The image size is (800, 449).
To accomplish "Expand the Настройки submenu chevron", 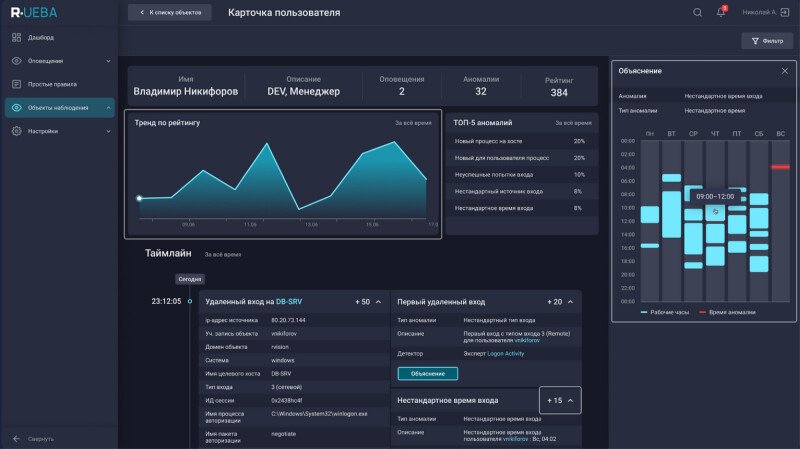I will [108, 131].
